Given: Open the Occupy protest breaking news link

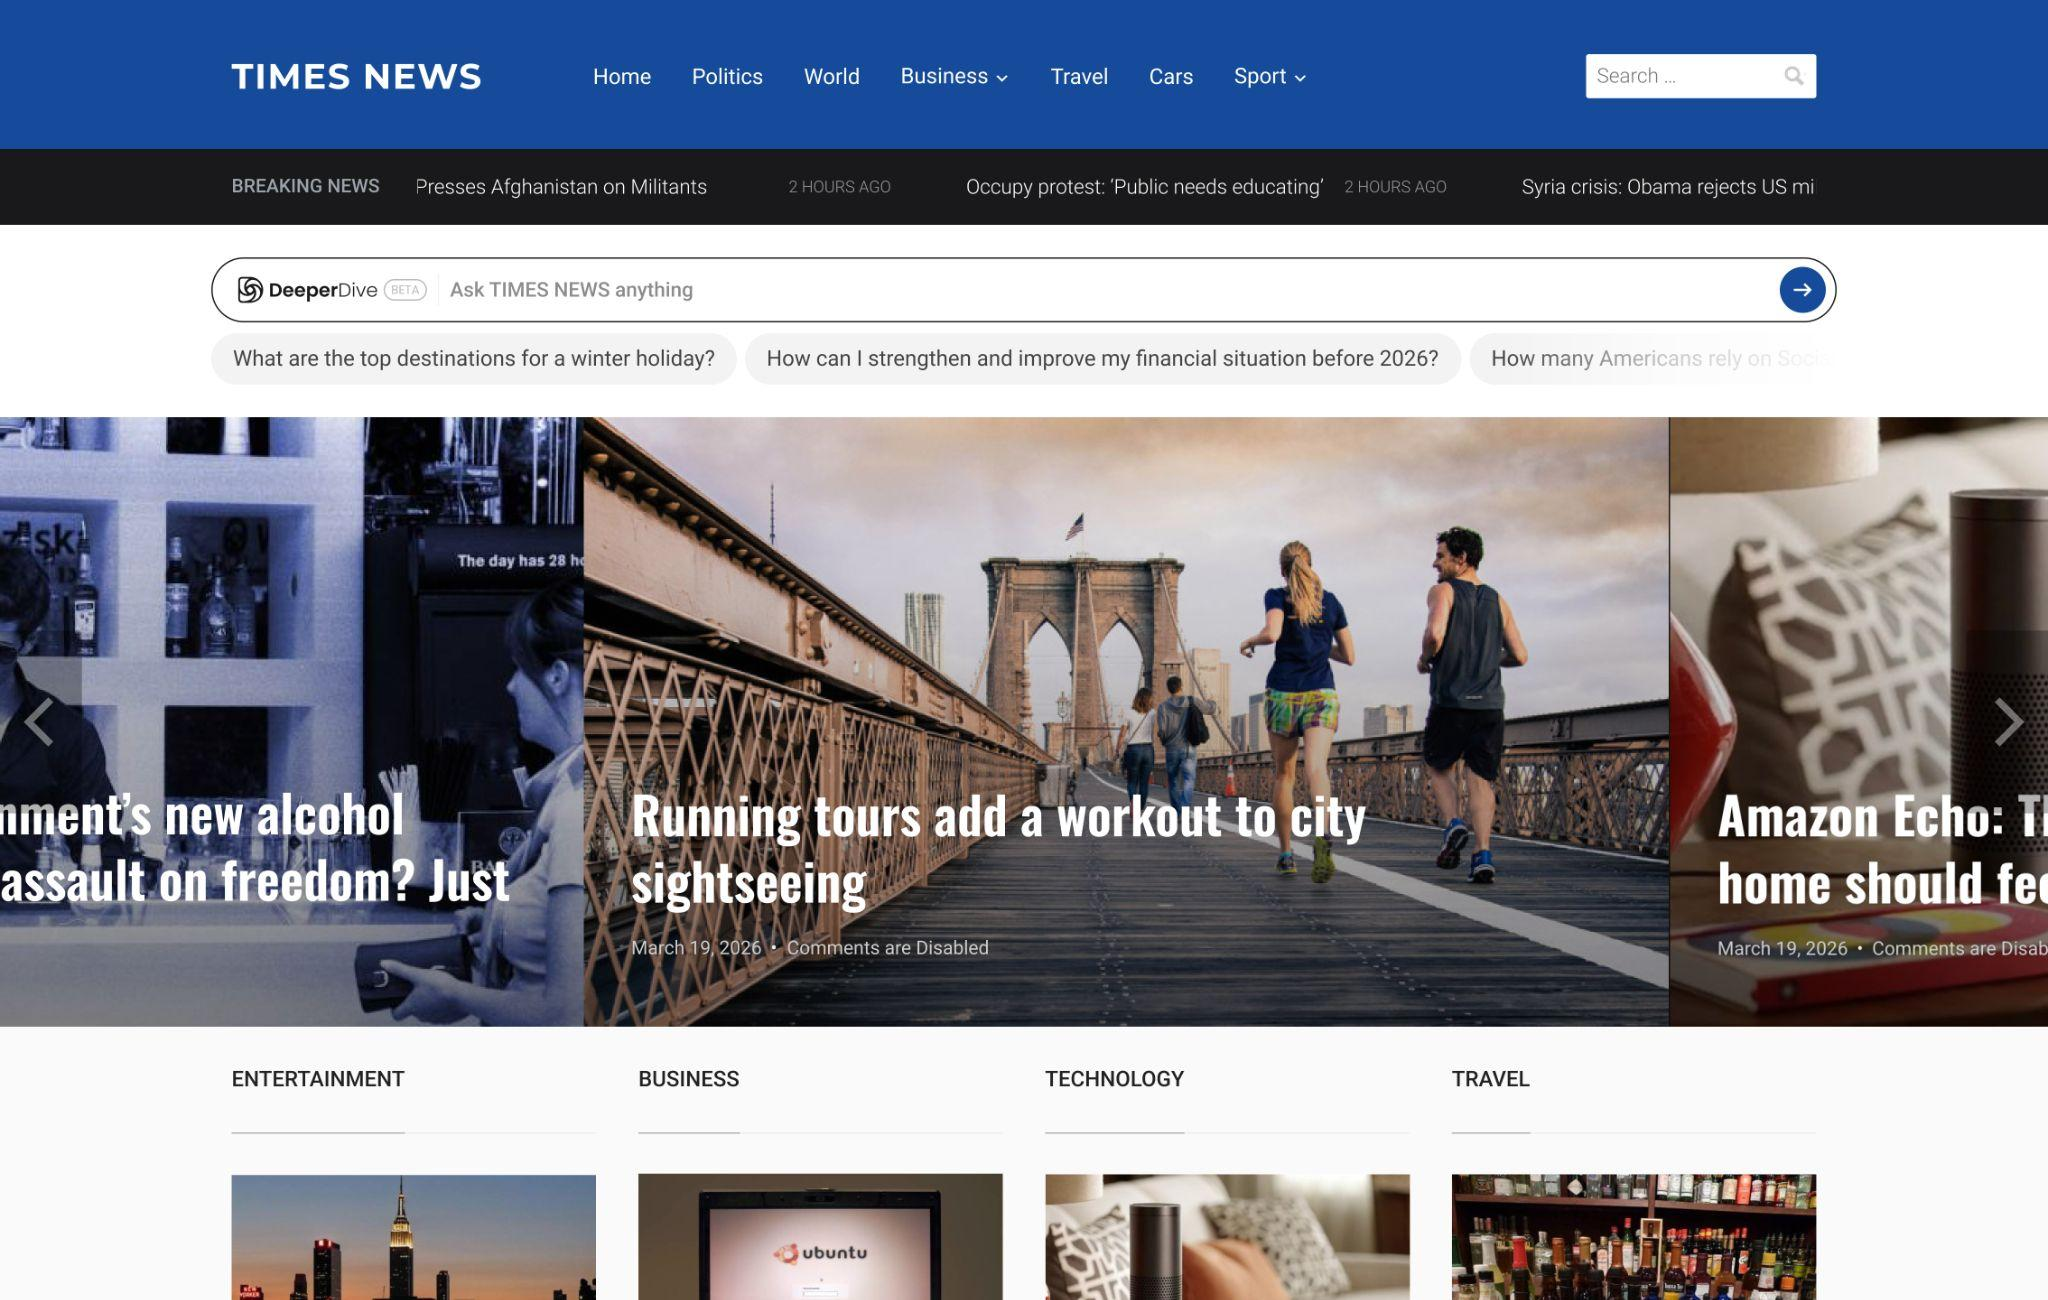Looking at the screenshot, I should point(1144,187).
